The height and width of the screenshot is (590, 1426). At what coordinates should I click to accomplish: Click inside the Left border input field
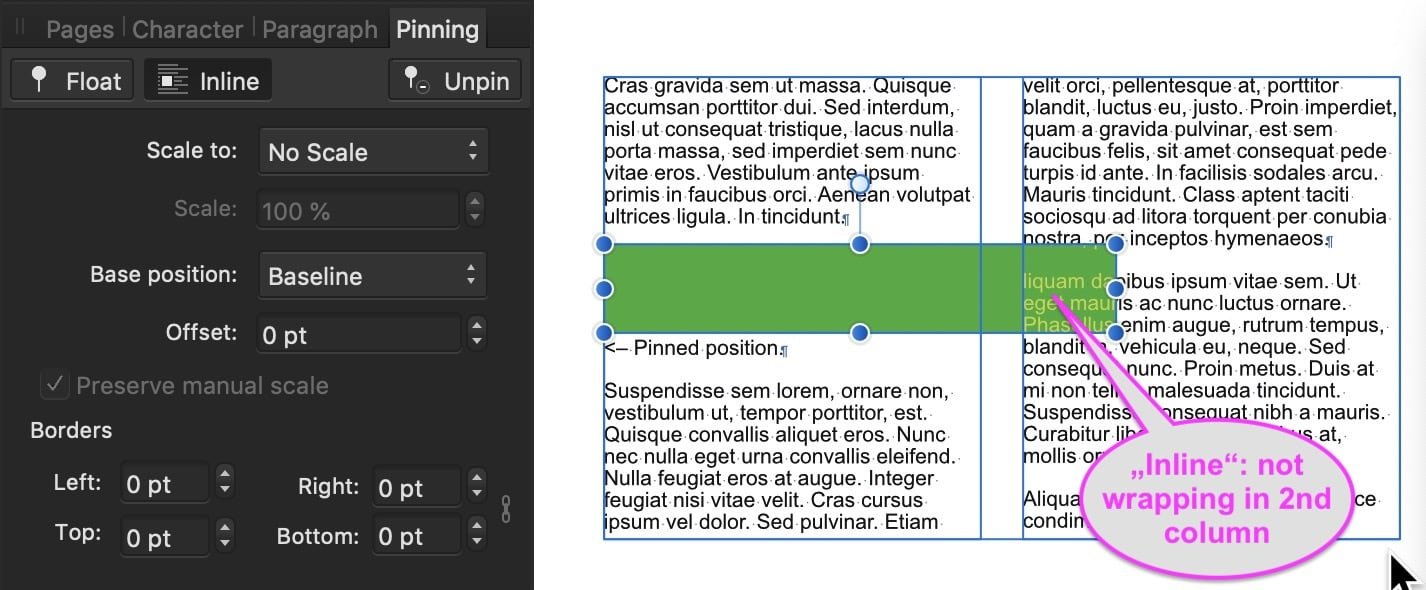tap(165, 481)
